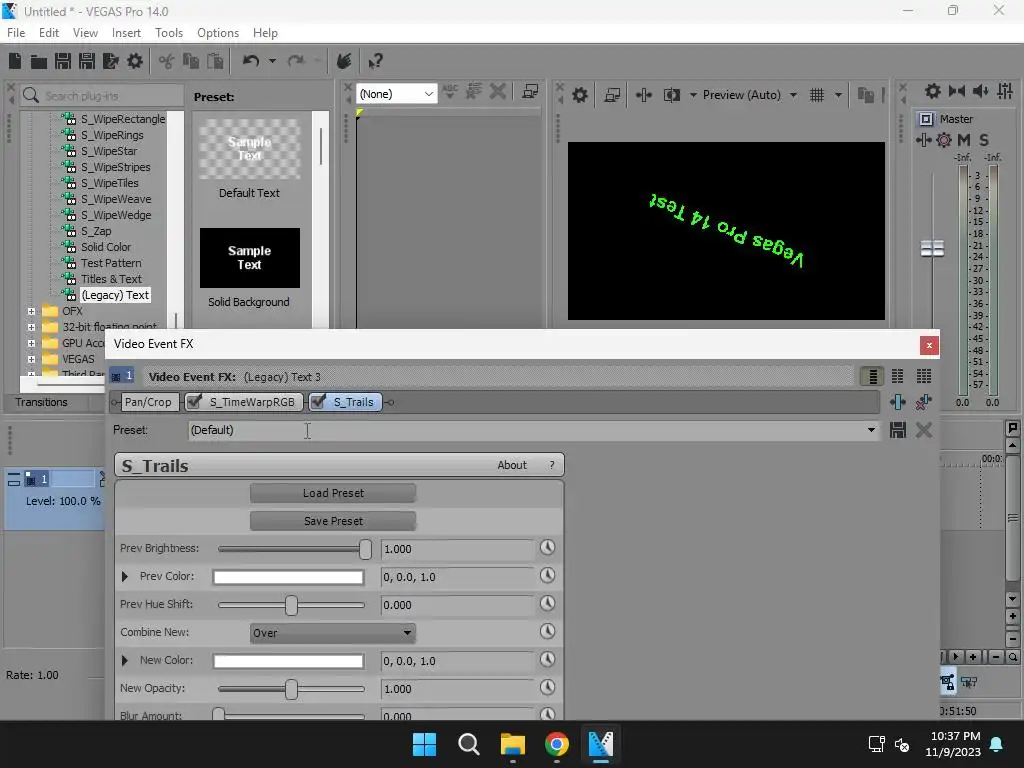Toggle Downmix Output icon
This screenshot has height=768, width=1024.
(957, 91)
